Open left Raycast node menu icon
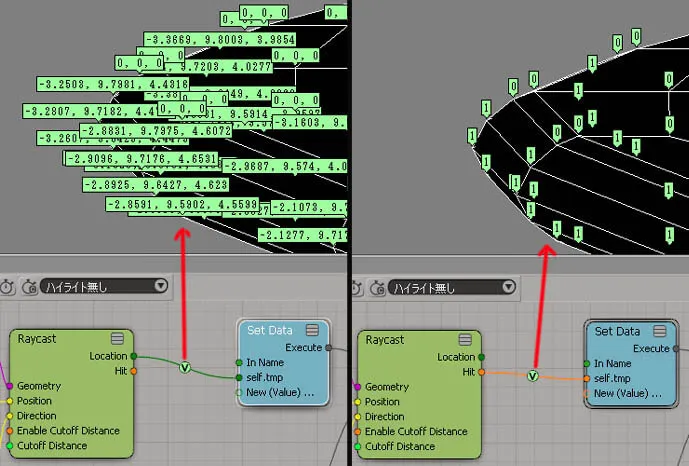This screenshot has height=466, width=689. coord(117,339)
